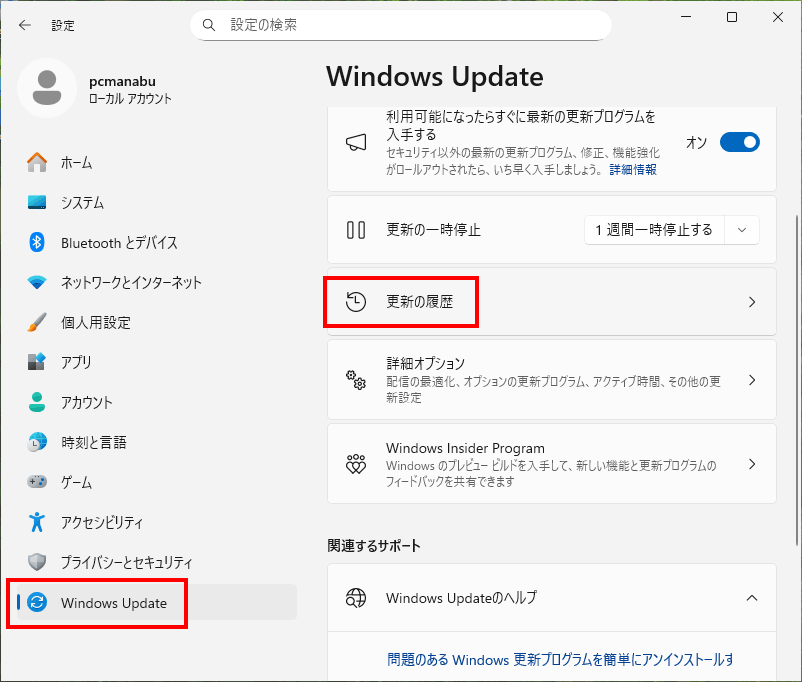Click the update history clock icon

pyautogui.click(x=356, y=302)
